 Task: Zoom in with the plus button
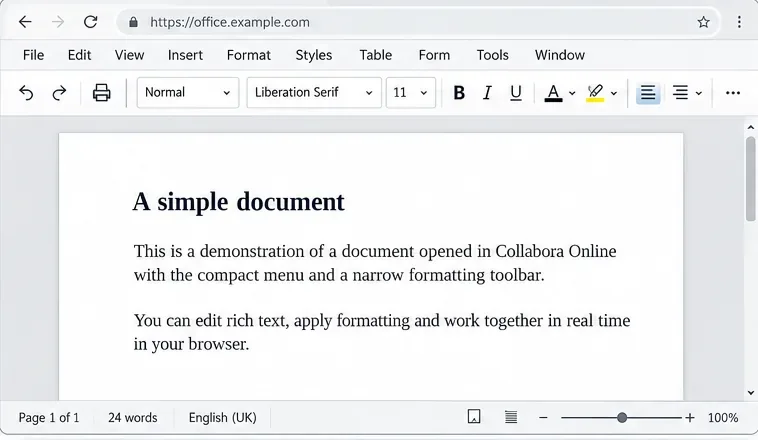(x=690, y=417)
